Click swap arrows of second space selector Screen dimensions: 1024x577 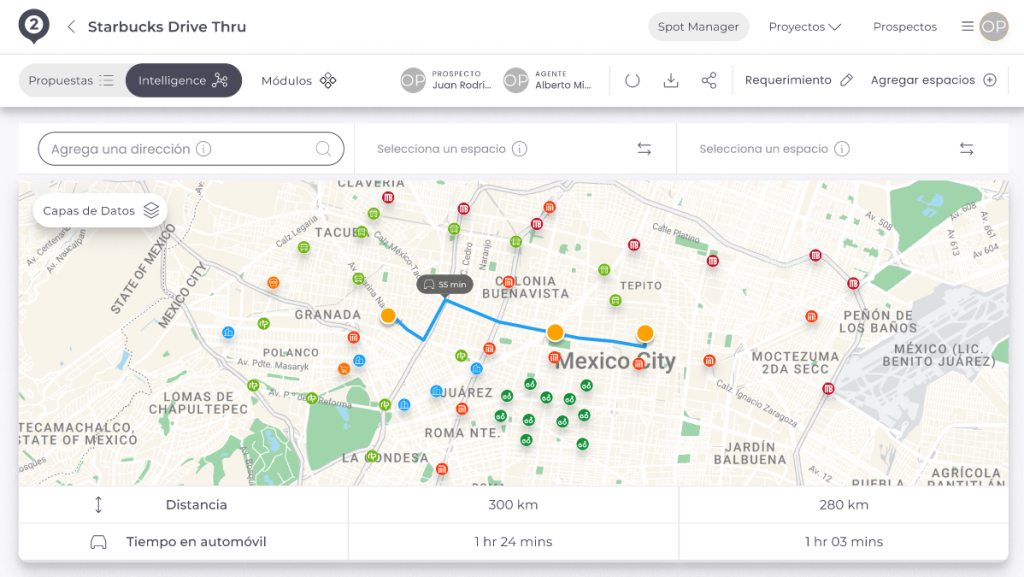(967, 149)
